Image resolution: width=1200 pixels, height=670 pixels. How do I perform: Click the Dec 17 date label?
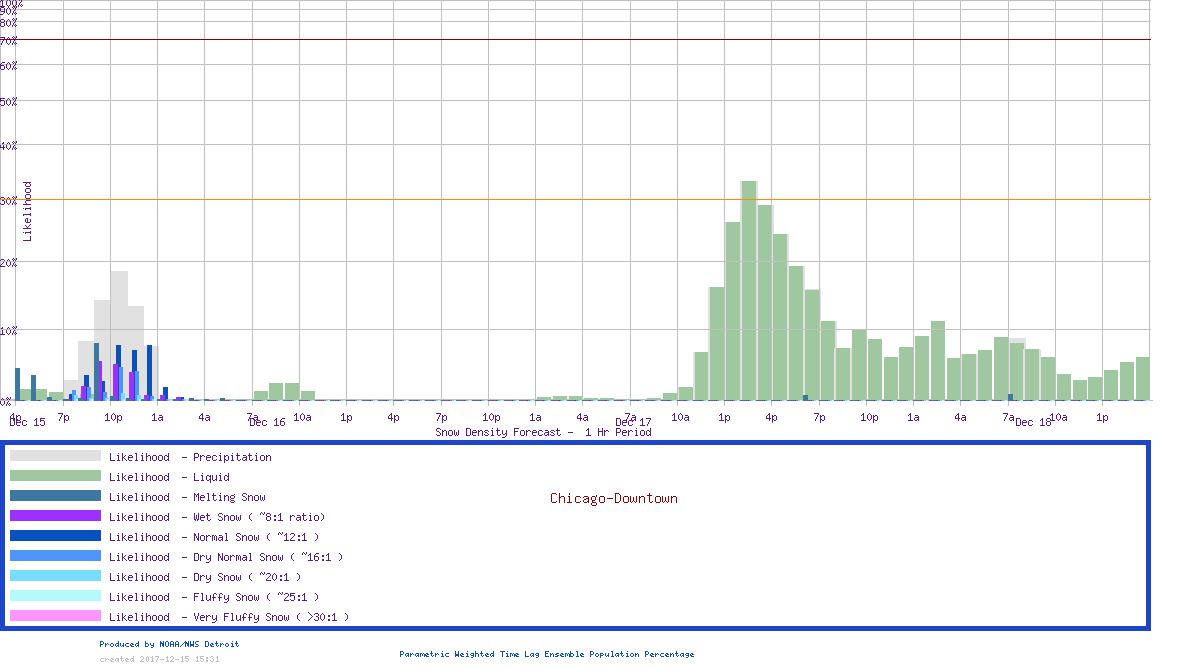(633, 422)
